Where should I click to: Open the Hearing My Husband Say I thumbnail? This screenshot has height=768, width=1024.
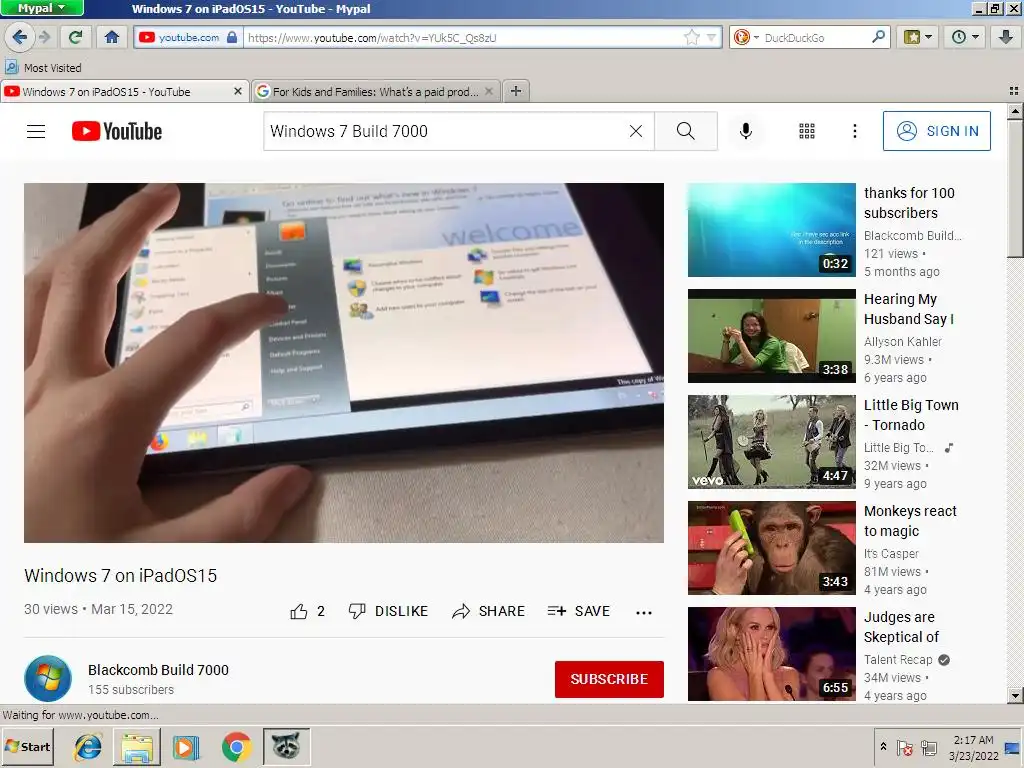(771, 336)
